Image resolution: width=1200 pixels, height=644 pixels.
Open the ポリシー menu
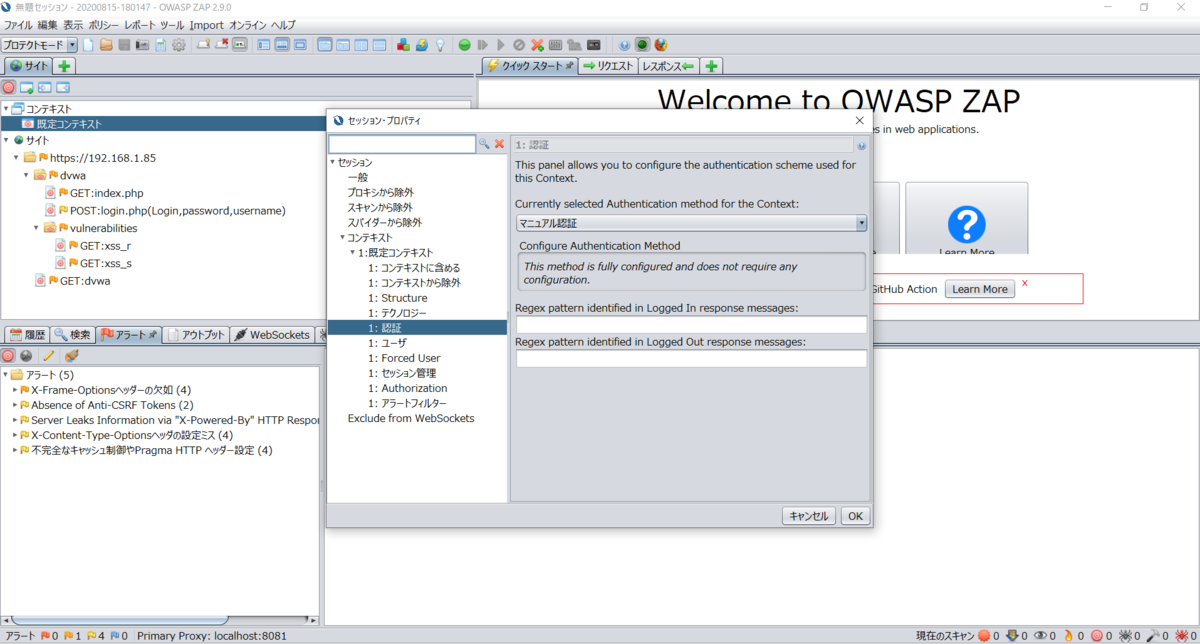(104, 25)
